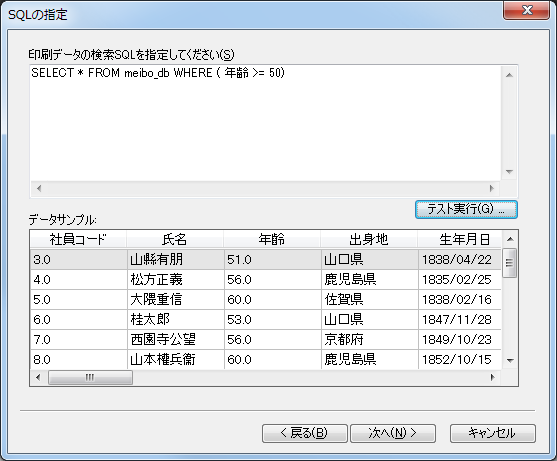This screenshot has height=461, width=557.
Task: Select the 社員コード column header
Action: point(78,239)
